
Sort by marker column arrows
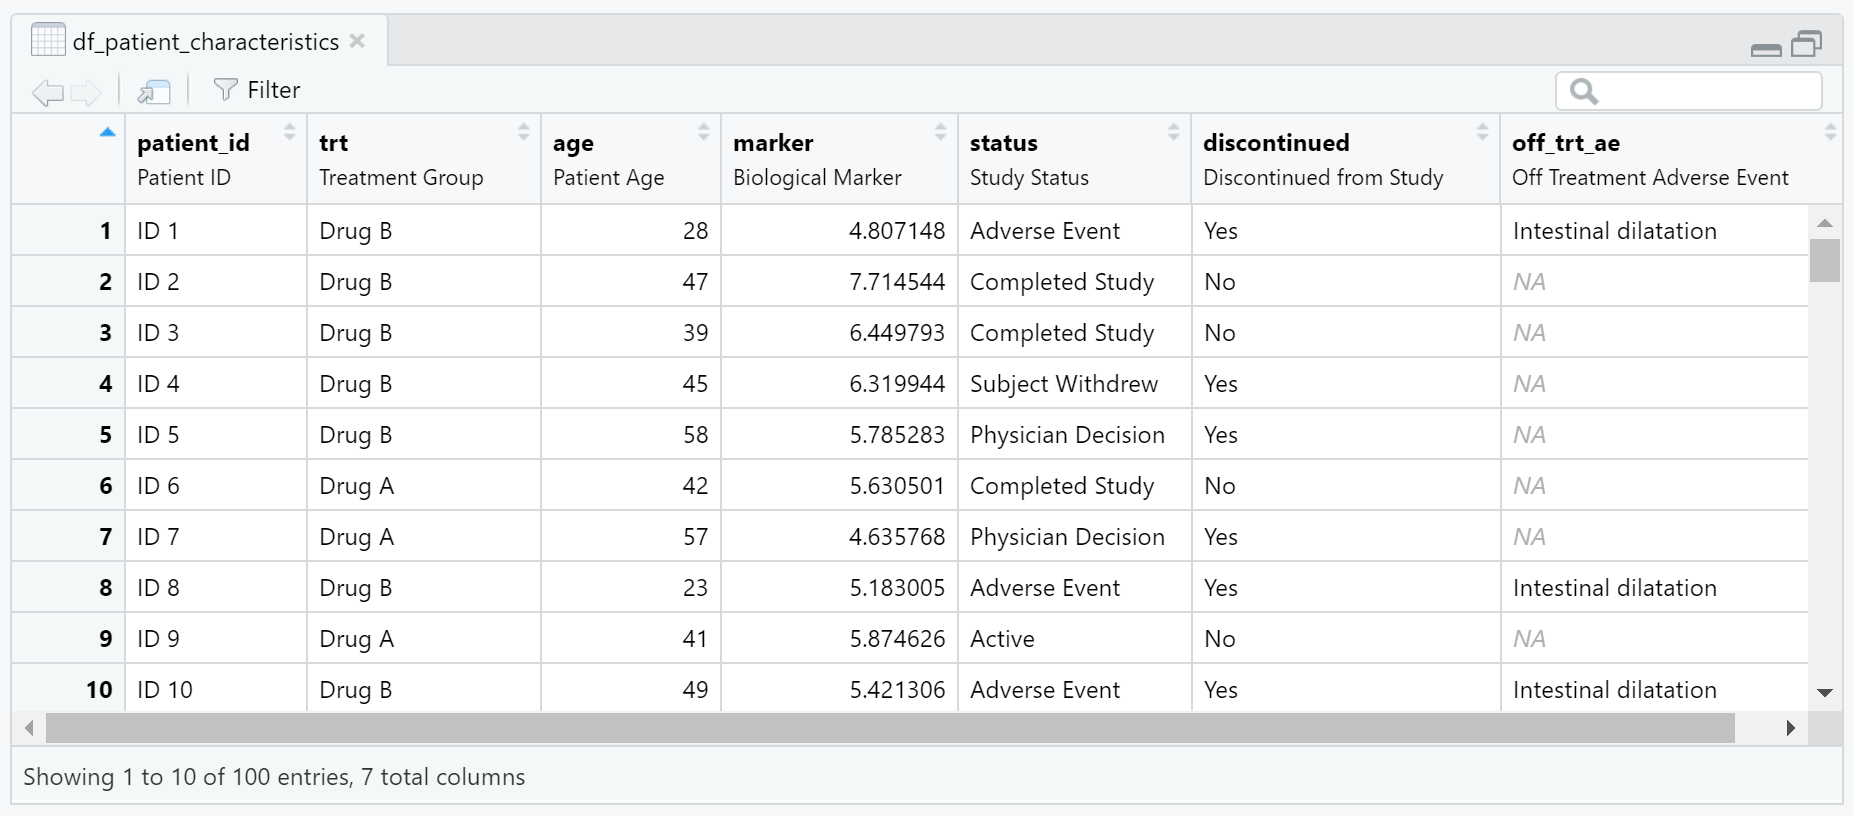point(940,132)
